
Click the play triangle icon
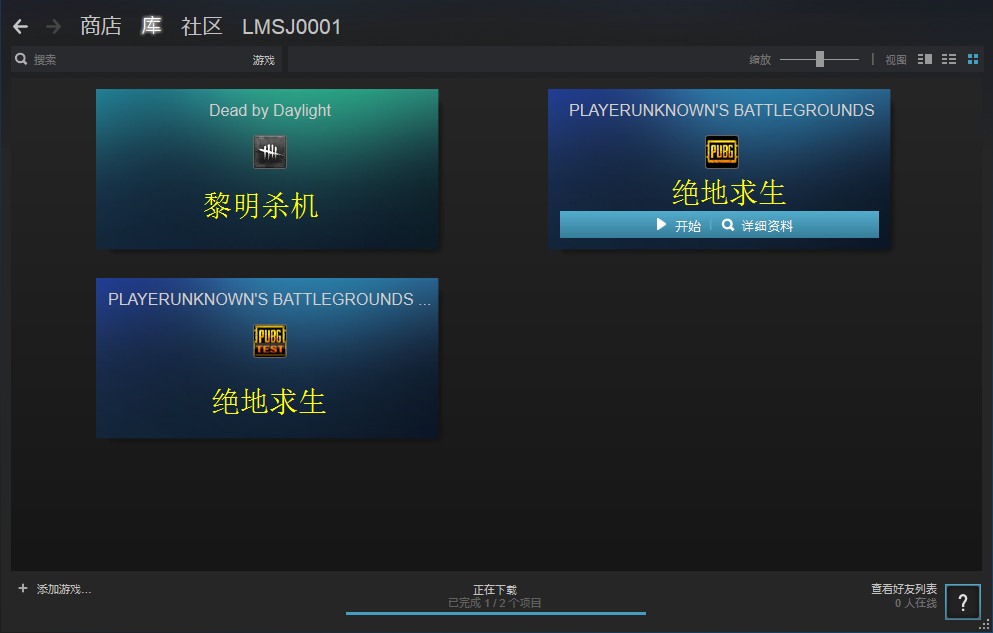point(661,225)
